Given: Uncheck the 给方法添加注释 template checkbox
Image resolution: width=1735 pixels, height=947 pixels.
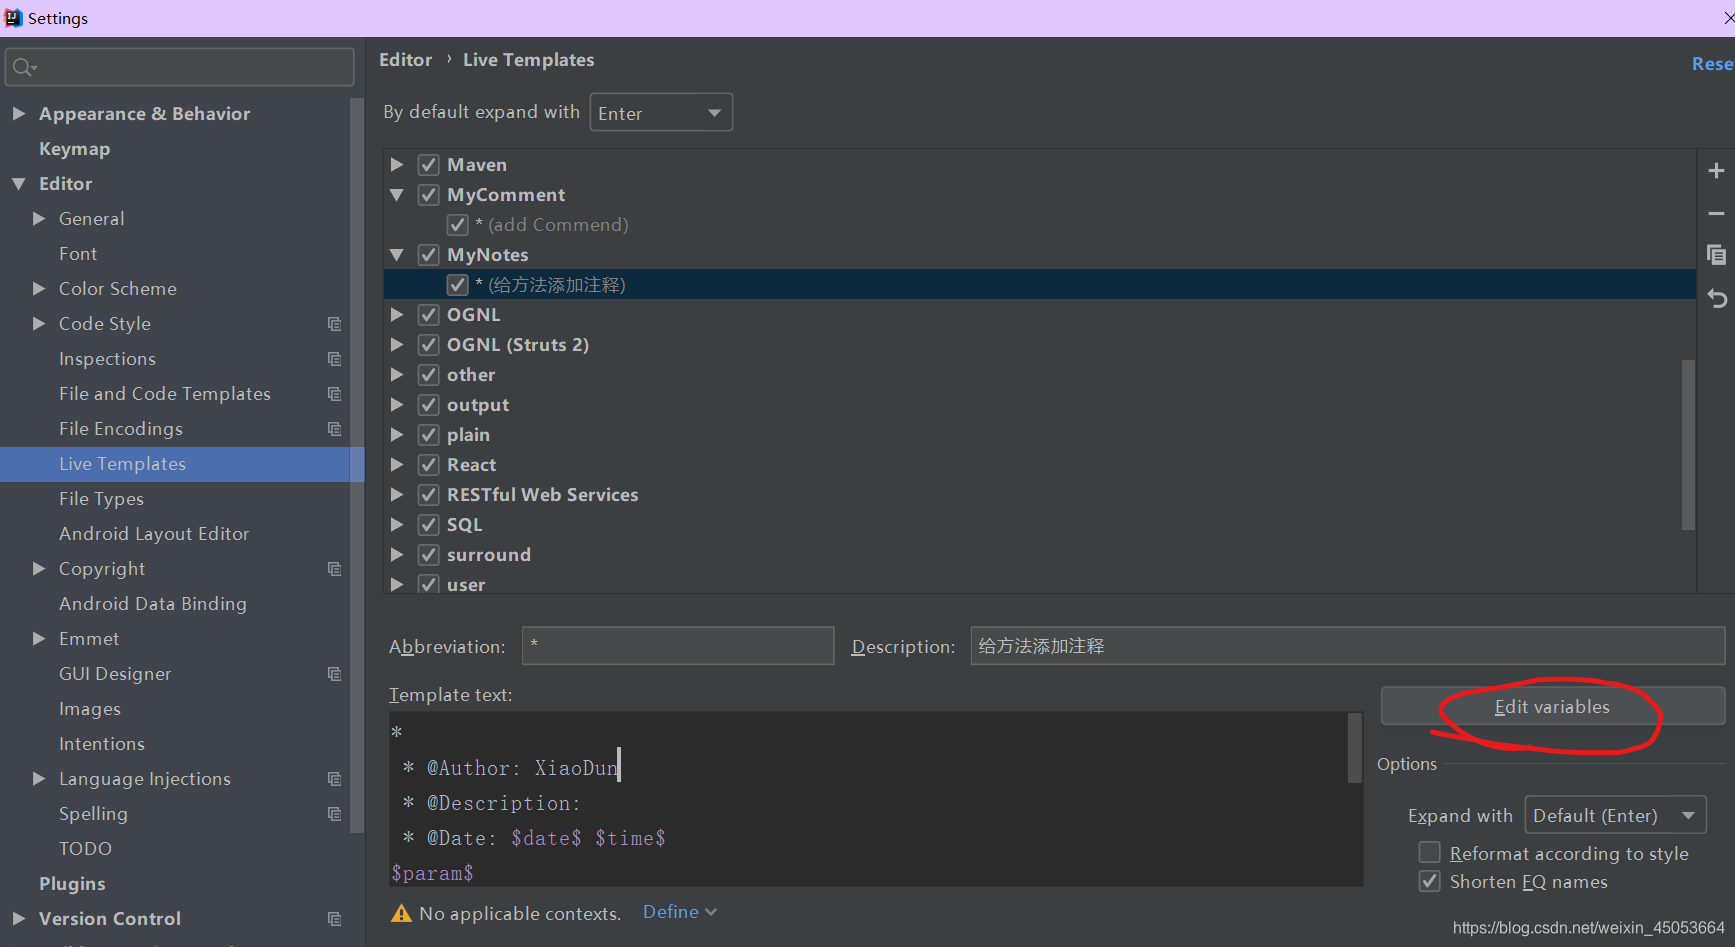Looking at the screenshot, I should pyautogui.click(x=458, y=285).
